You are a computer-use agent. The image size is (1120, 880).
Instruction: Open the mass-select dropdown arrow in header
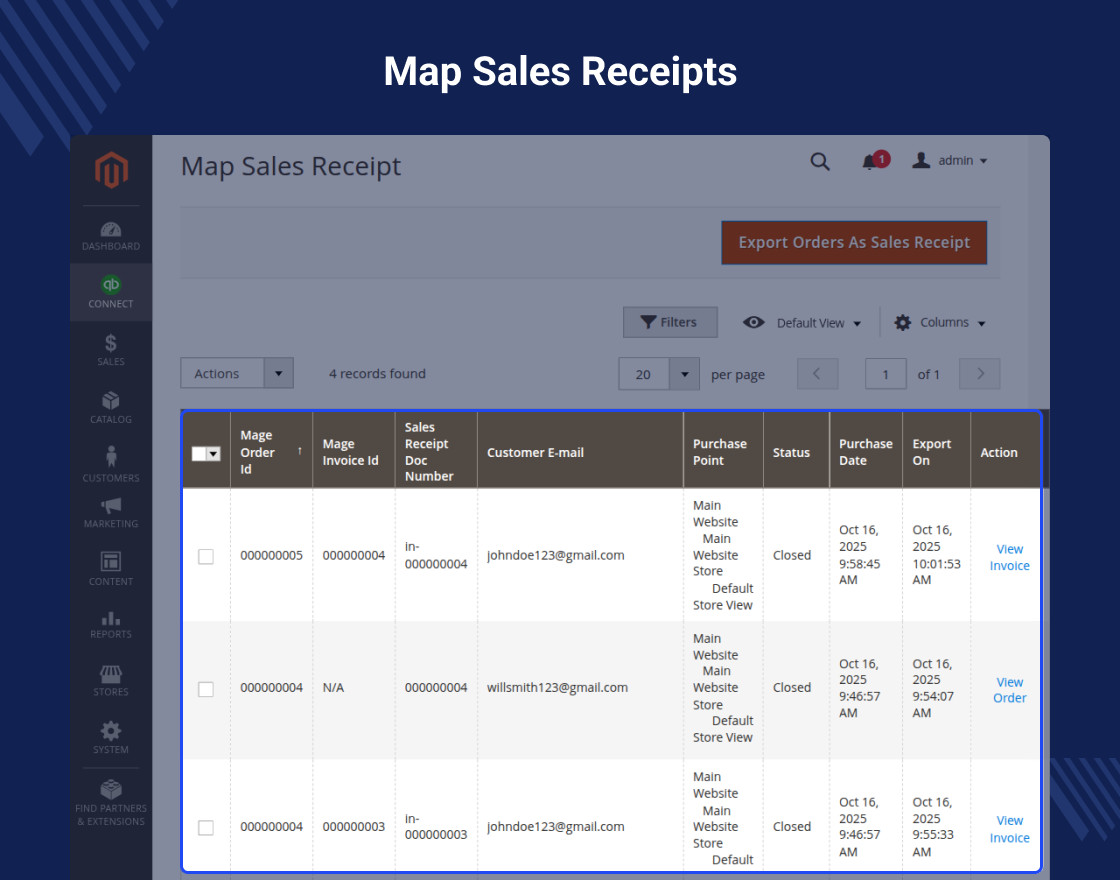[x=214, y=454]
